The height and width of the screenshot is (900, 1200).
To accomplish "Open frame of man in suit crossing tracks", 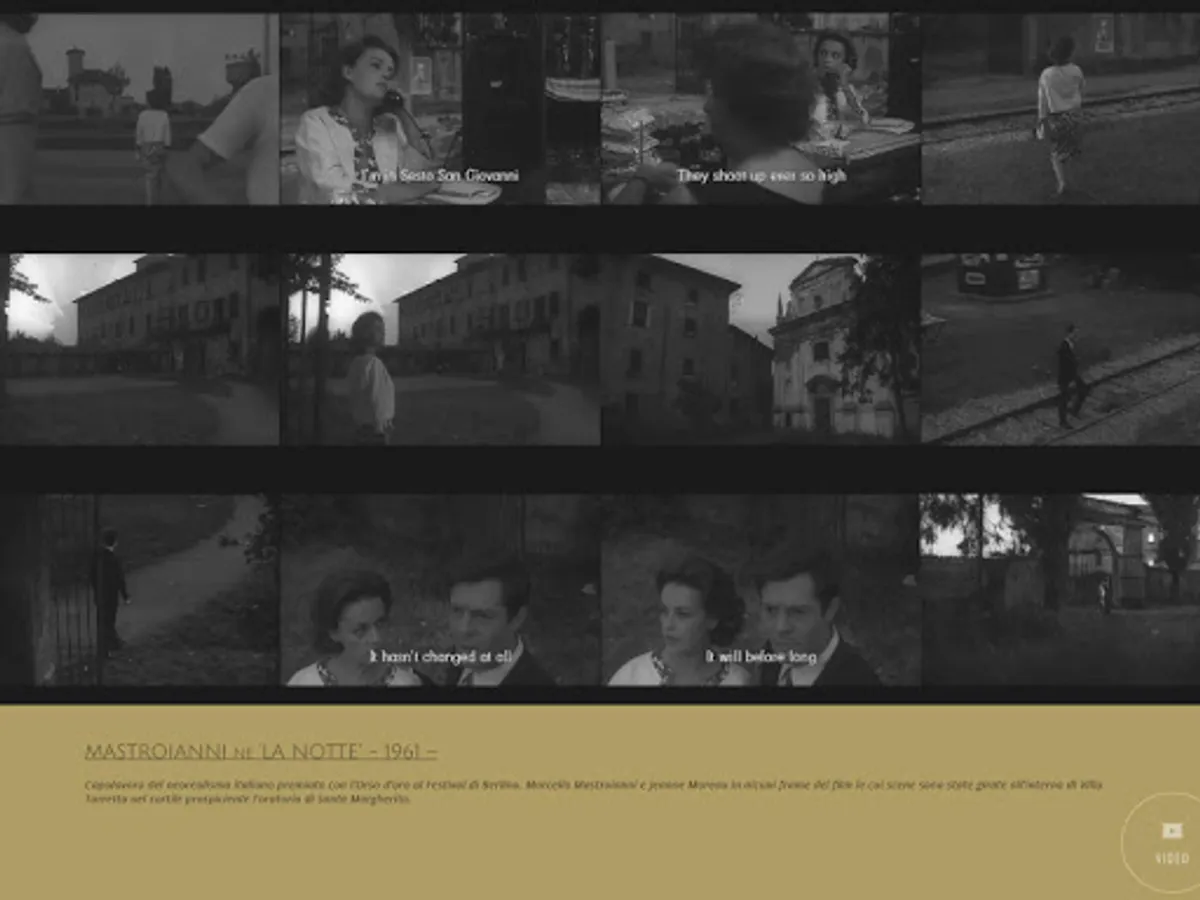I will (1061, 349).
